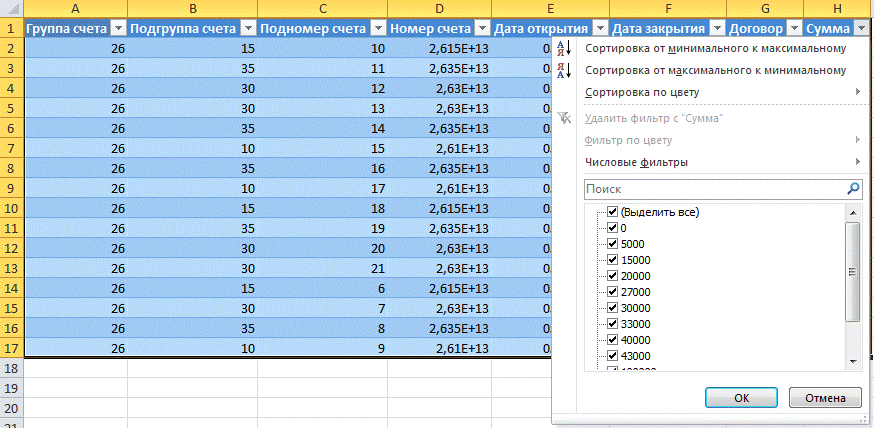The image size is (874, 428).
Task: Uncheck the 27000 filter checkbox
Action: coord(612,292)
